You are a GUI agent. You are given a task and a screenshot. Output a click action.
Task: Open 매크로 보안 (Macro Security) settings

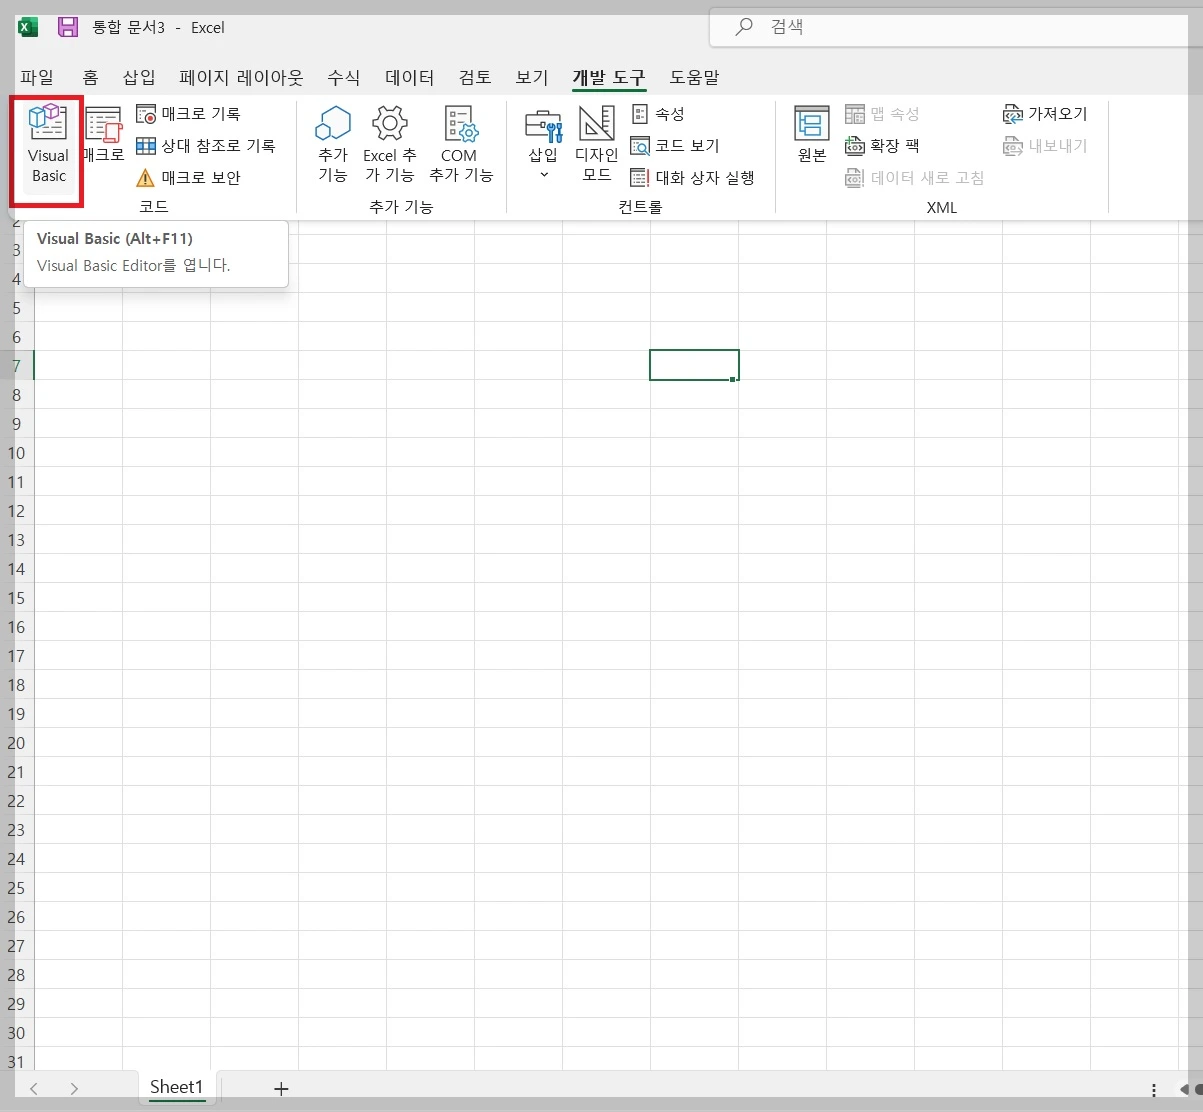click(x=188, y=178)
